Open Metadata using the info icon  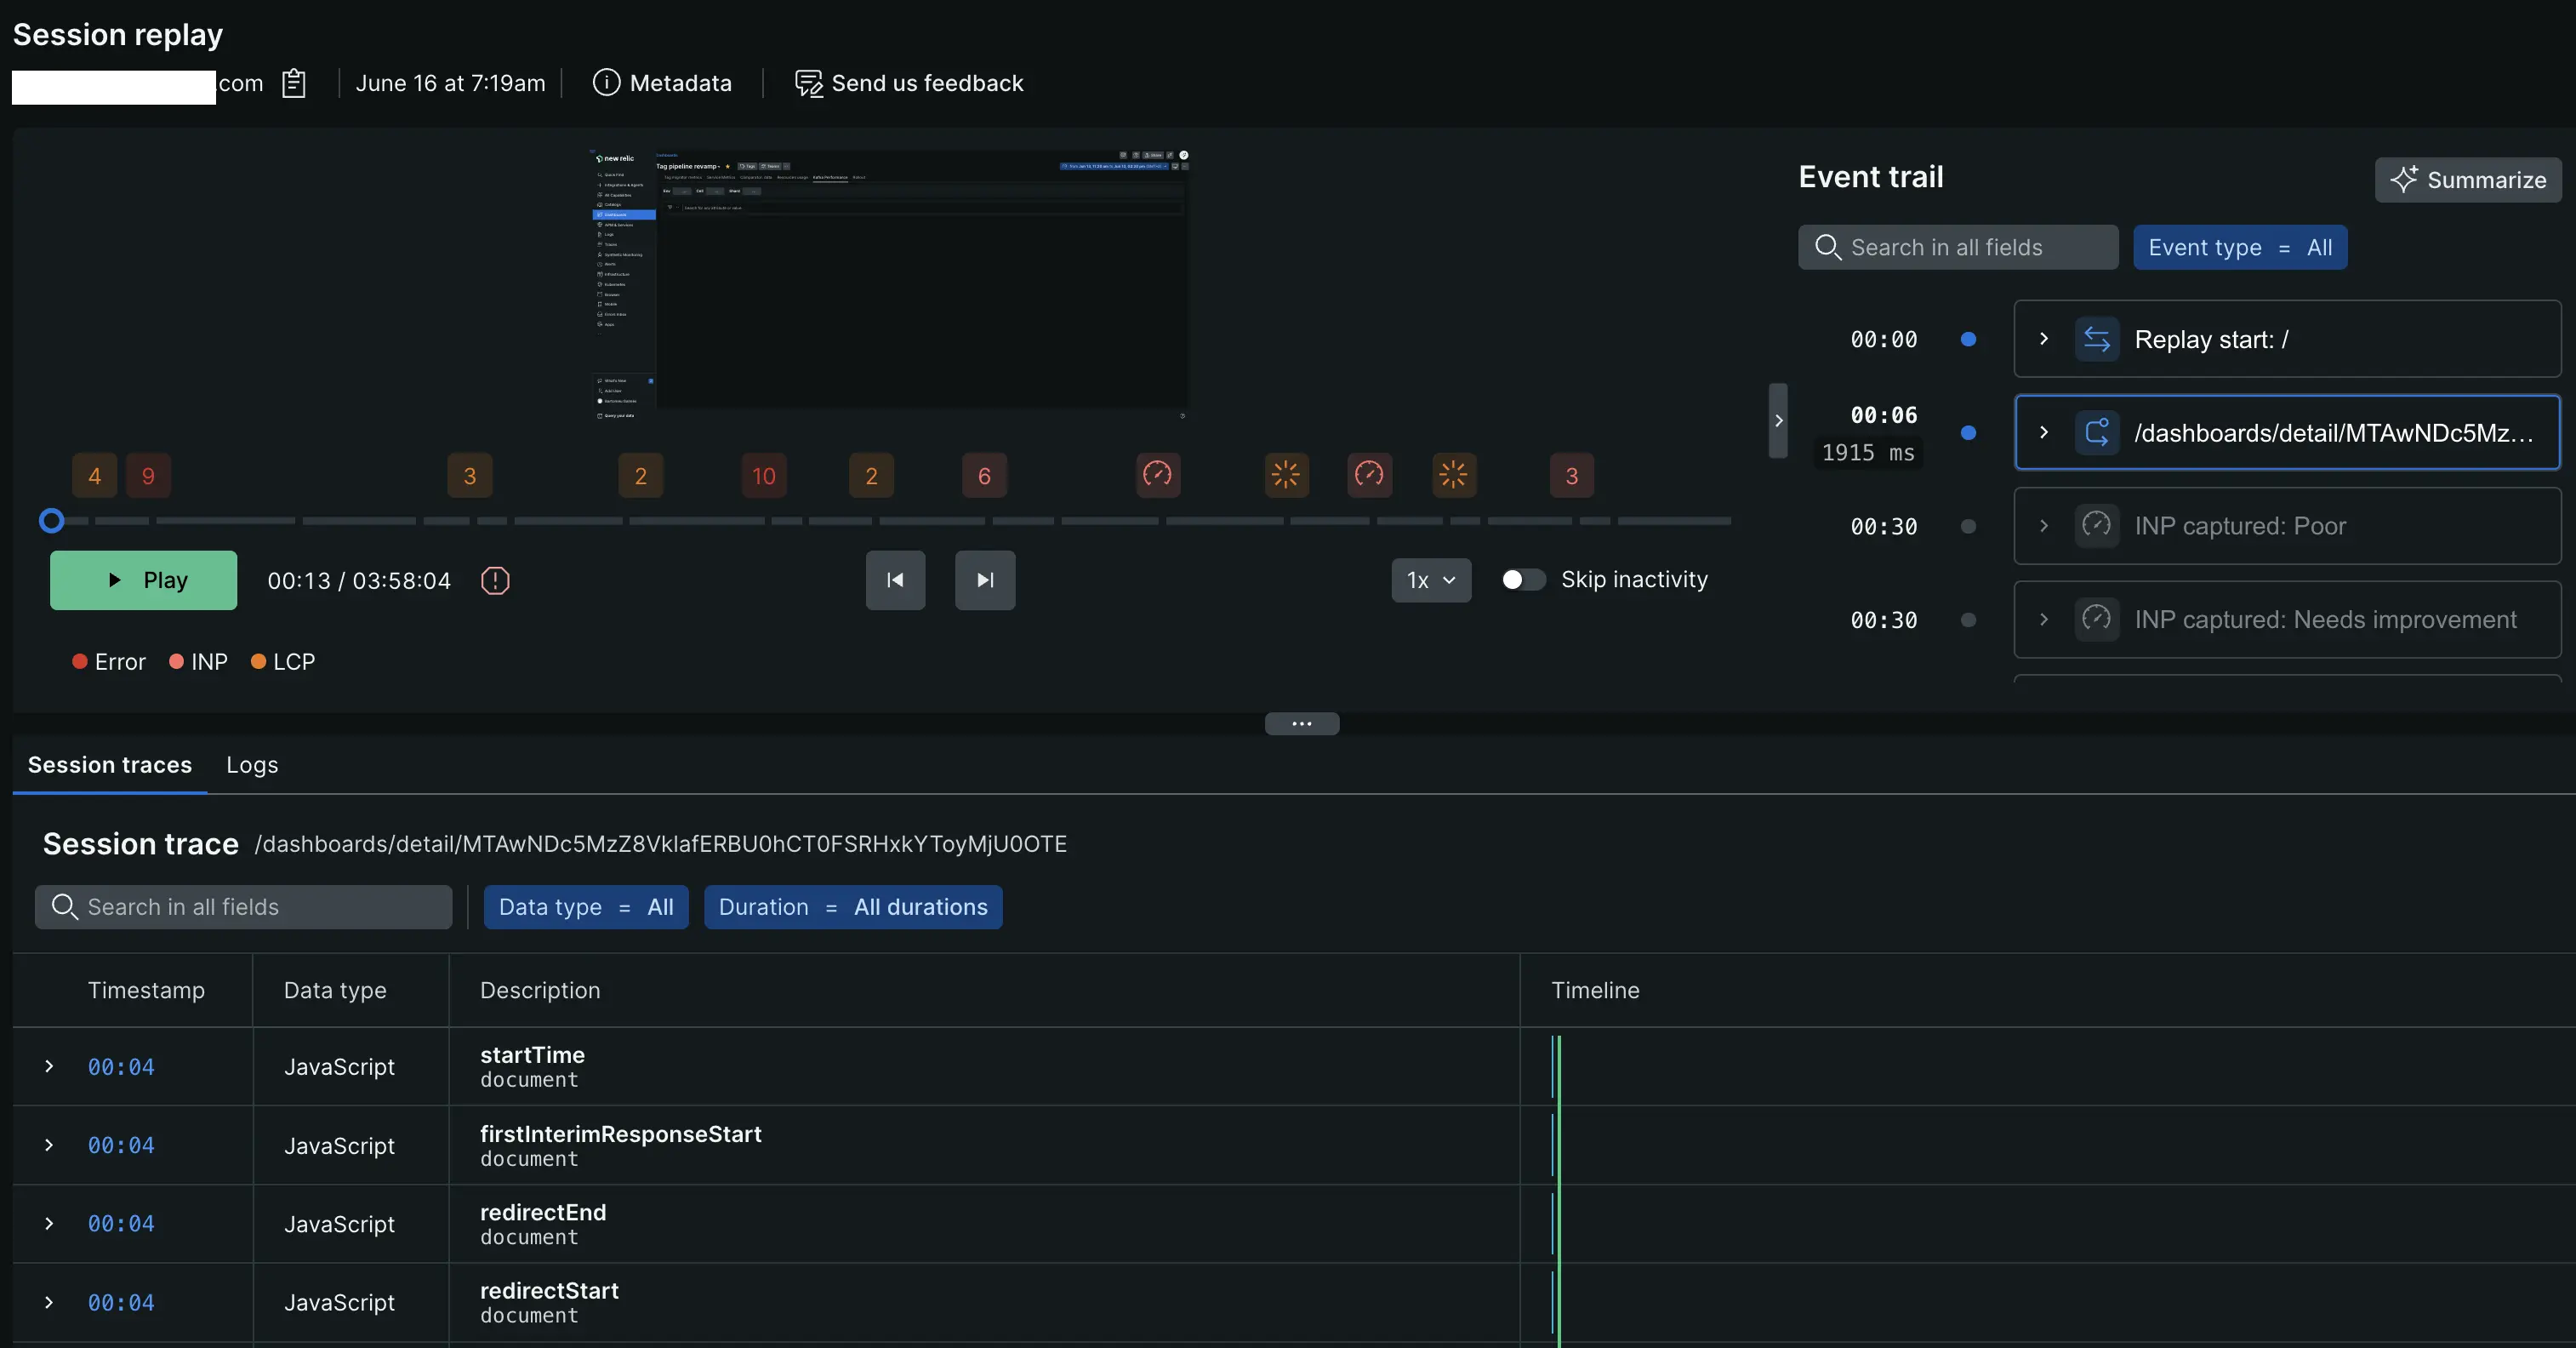(607, 83)
